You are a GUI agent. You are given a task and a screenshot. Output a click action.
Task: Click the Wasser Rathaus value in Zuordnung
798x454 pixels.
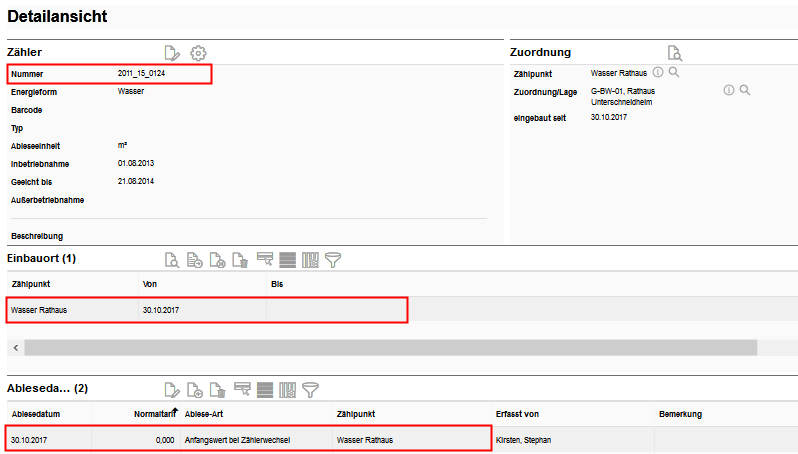coord(619,73)
